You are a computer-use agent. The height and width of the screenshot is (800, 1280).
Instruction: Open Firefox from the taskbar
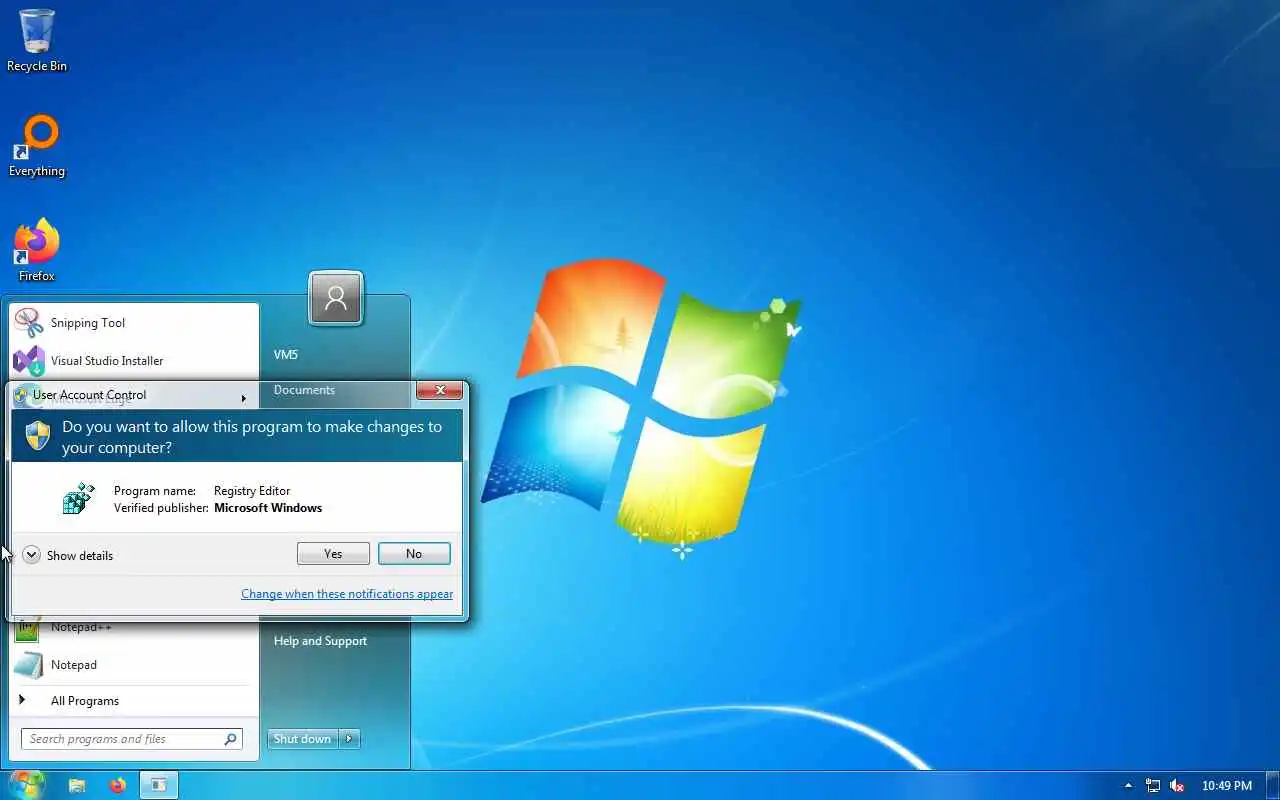(x=118, y=786)
